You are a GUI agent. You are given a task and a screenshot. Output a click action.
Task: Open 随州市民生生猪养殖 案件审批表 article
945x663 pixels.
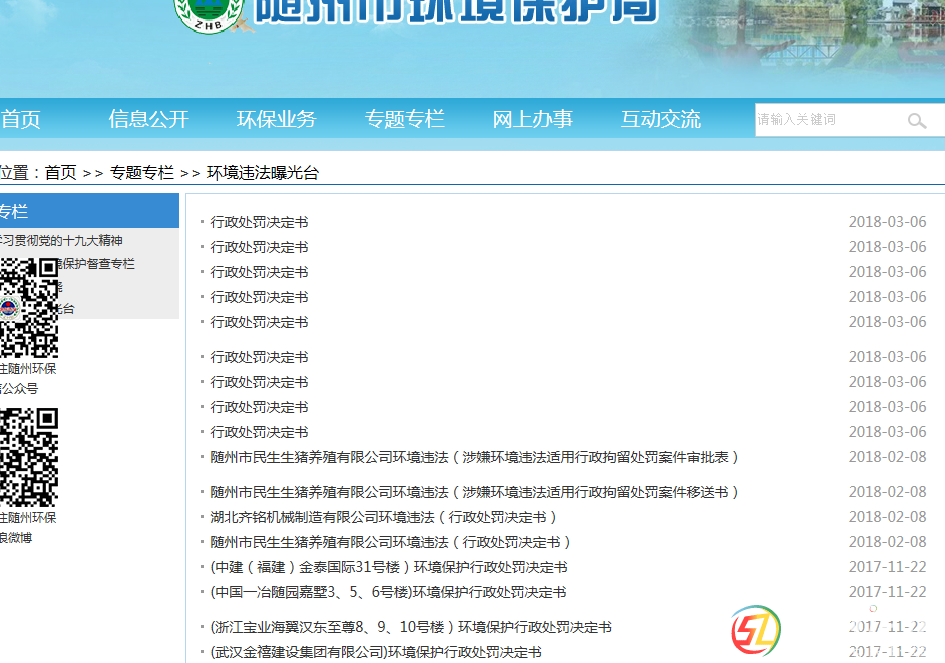pyautogui.click(x=475, y=457)
